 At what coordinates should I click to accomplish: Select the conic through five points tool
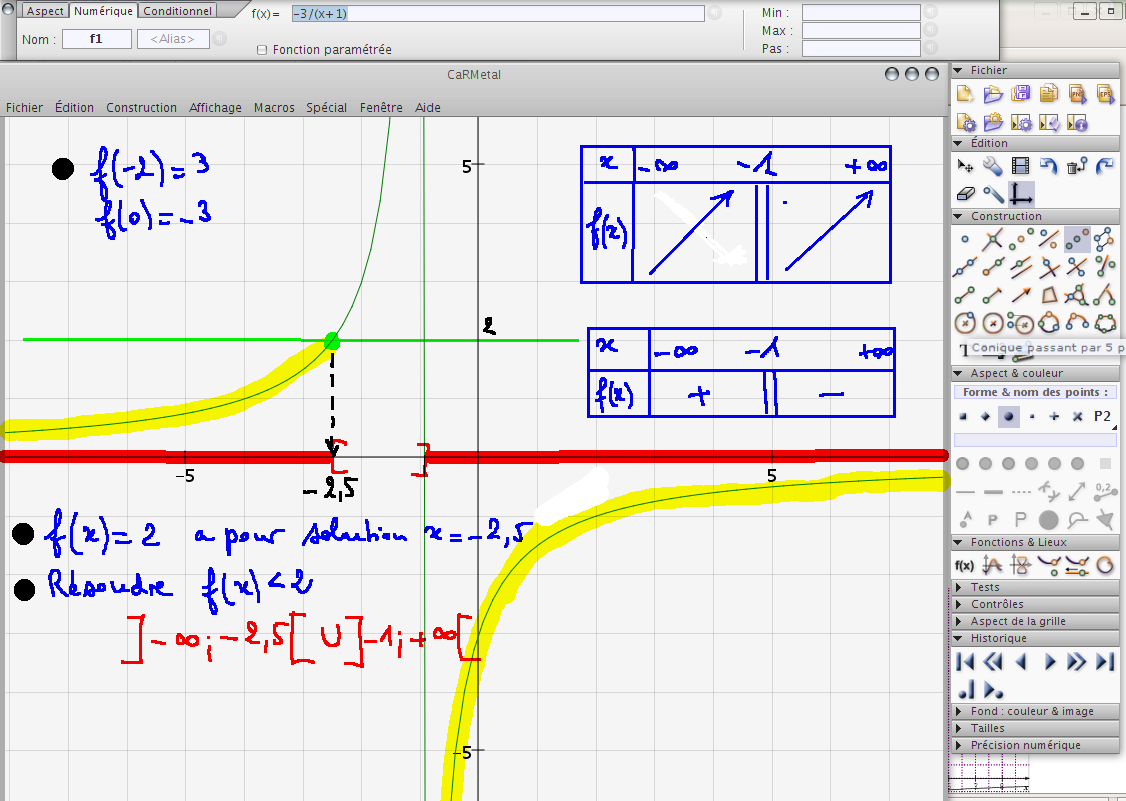(x=1106, y=323)
